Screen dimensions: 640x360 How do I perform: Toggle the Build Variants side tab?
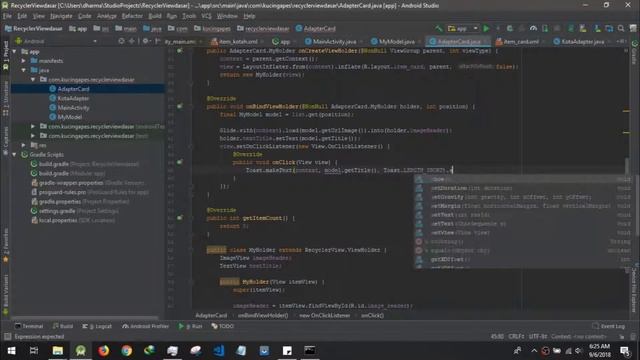tap(6, 294)
